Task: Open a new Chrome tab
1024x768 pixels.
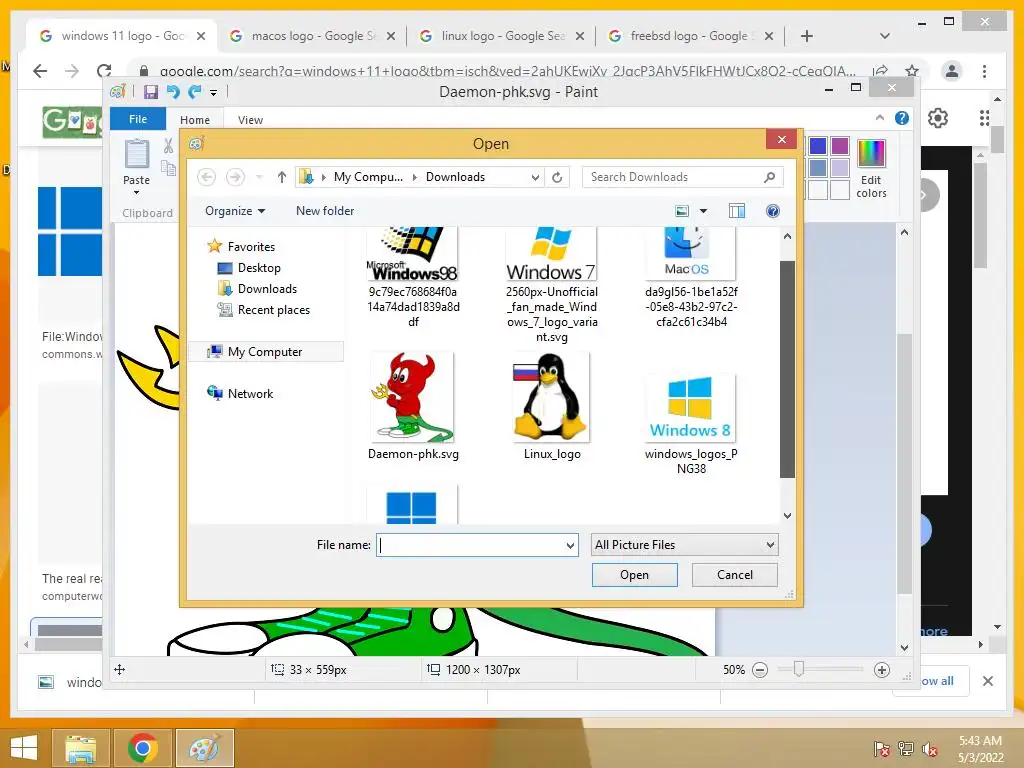Action: pyautogui.click(x=807, y=36)
